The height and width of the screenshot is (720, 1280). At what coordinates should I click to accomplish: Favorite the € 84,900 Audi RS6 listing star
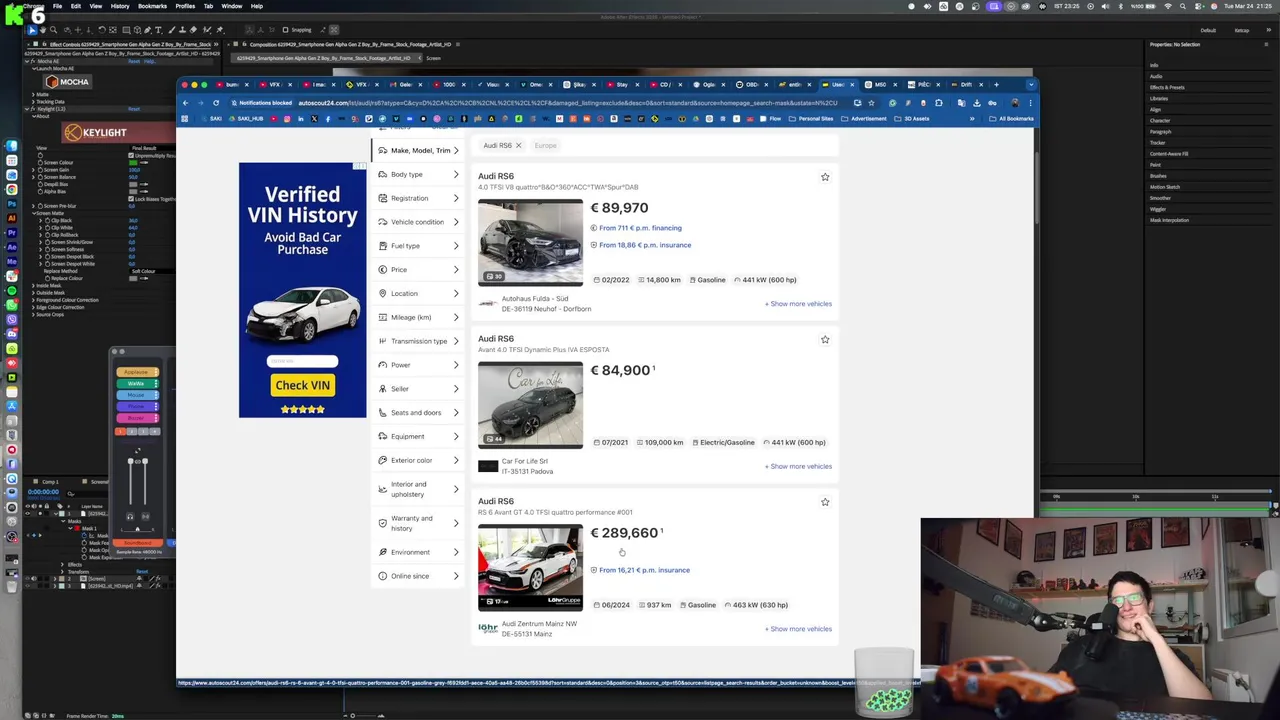click(825, 340)
